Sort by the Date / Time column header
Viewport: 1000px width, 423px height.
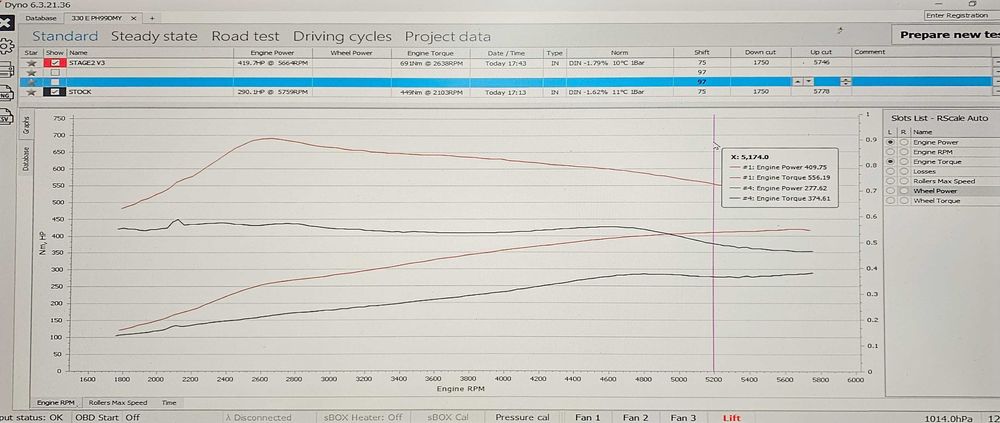(x=506, y=52)
